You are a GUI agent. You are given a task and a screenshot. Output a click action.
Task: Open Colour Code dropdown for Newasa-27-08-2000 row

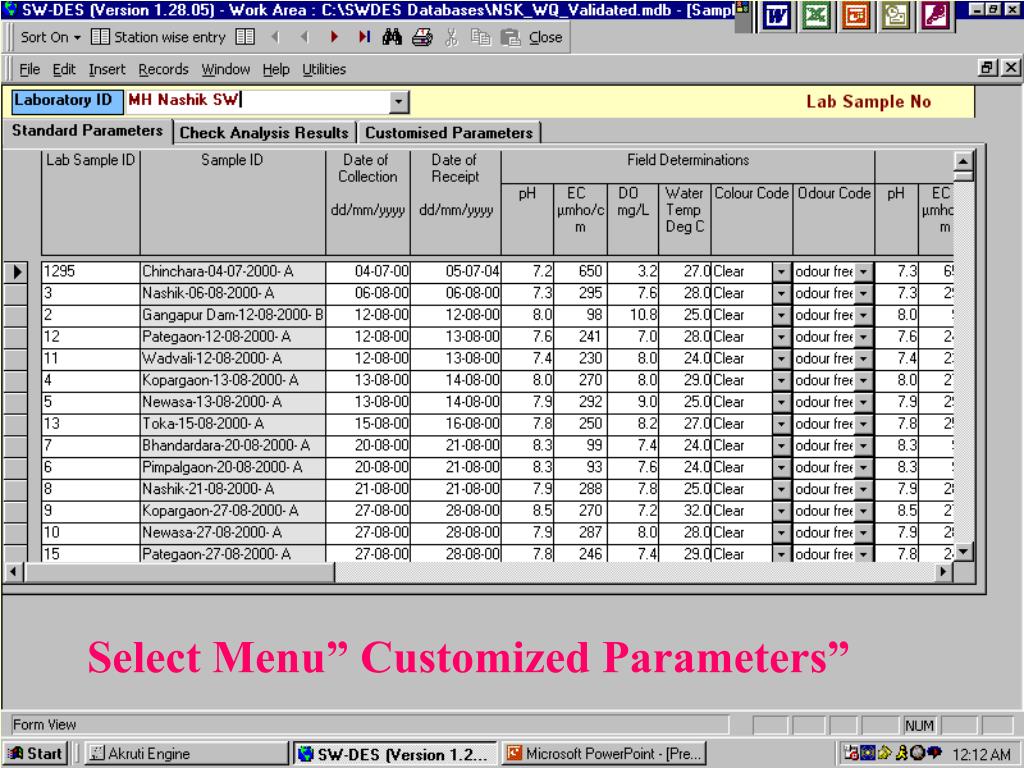click(781, 533)
